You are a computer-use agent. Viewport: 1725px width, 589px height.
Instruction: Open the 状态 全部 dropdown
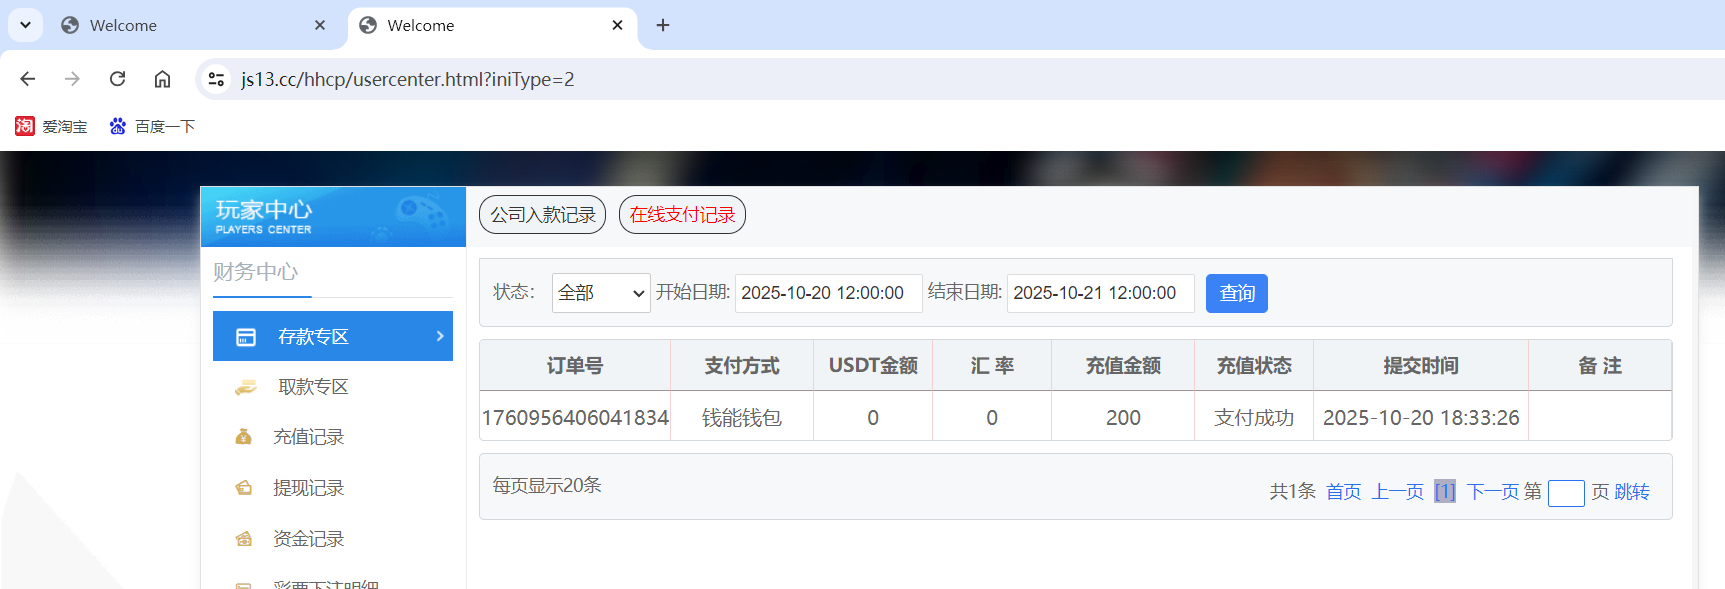tap(601, 293)
